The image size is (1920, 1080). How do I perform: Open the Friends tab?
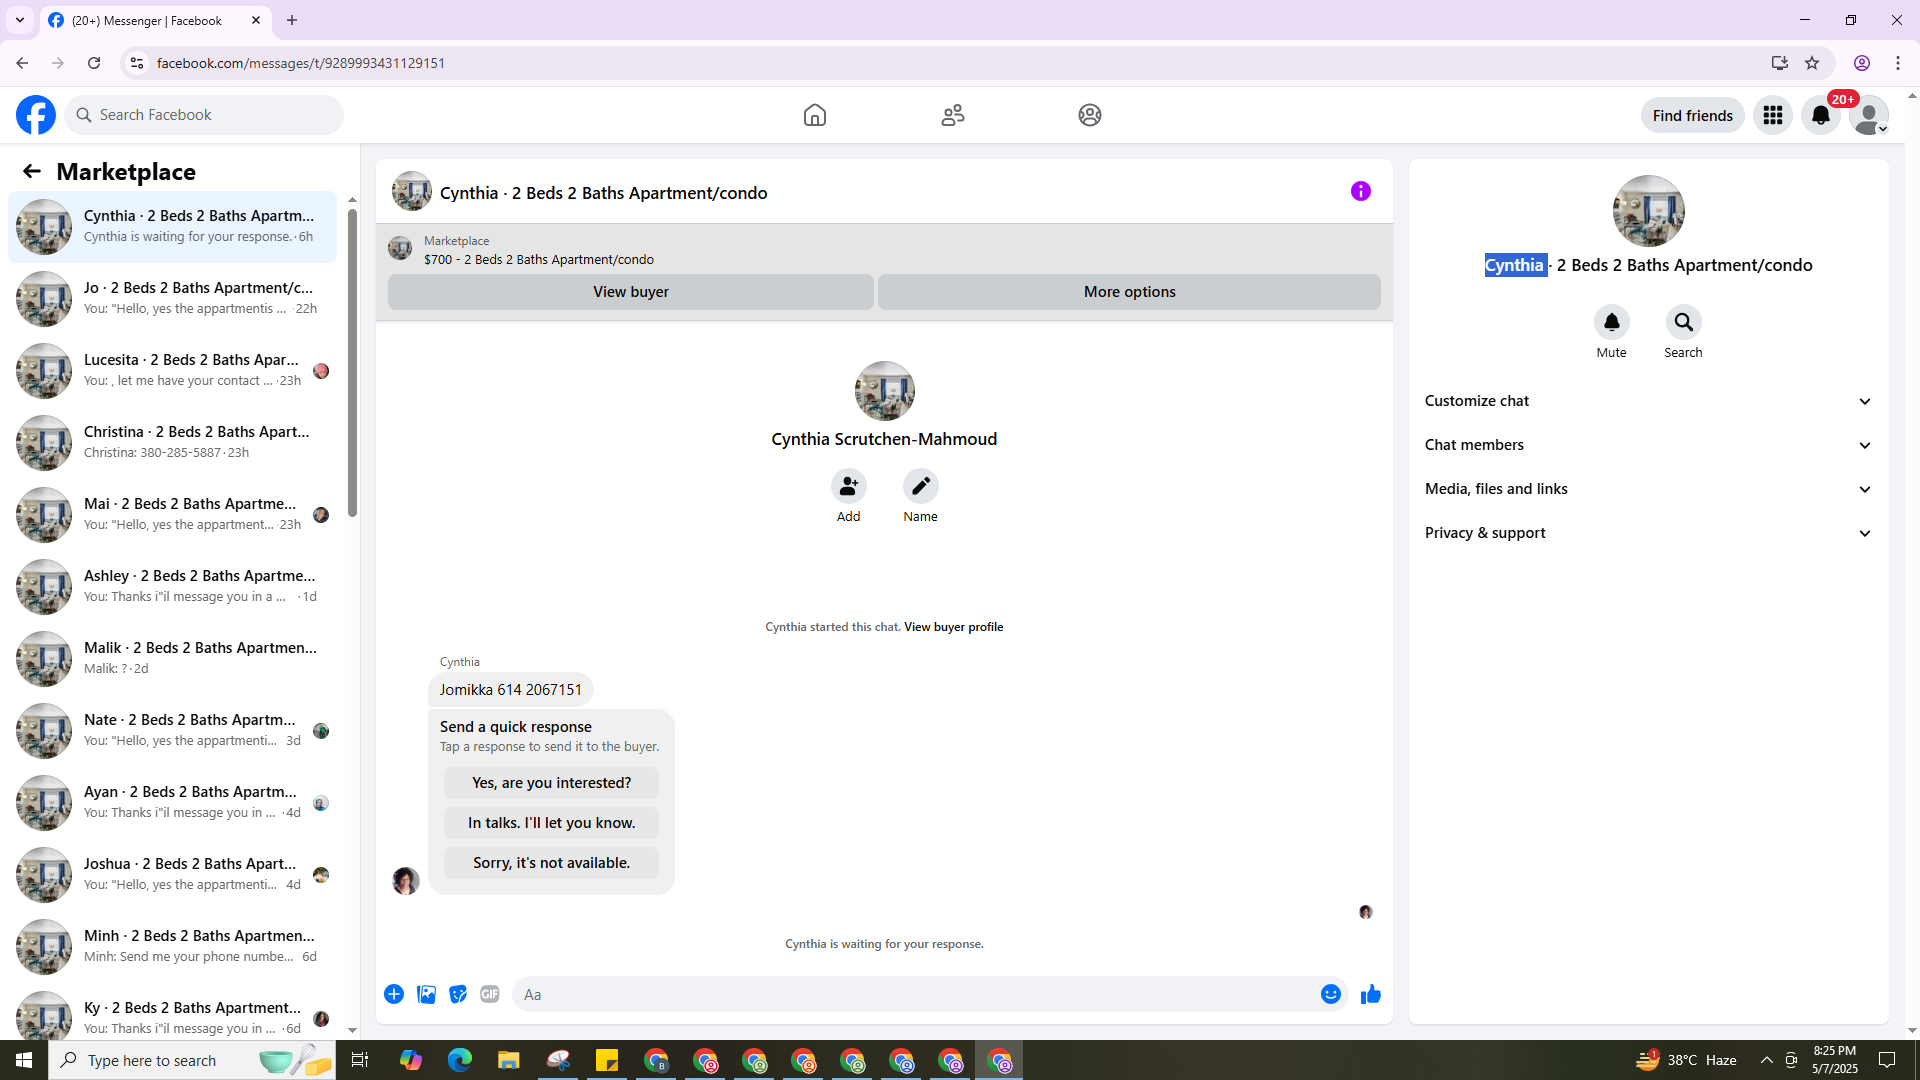(952, 115)
